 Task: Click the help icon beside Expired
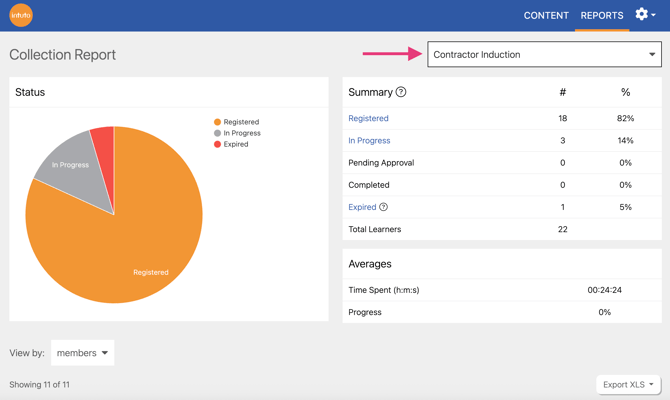[x=383, y=207]
